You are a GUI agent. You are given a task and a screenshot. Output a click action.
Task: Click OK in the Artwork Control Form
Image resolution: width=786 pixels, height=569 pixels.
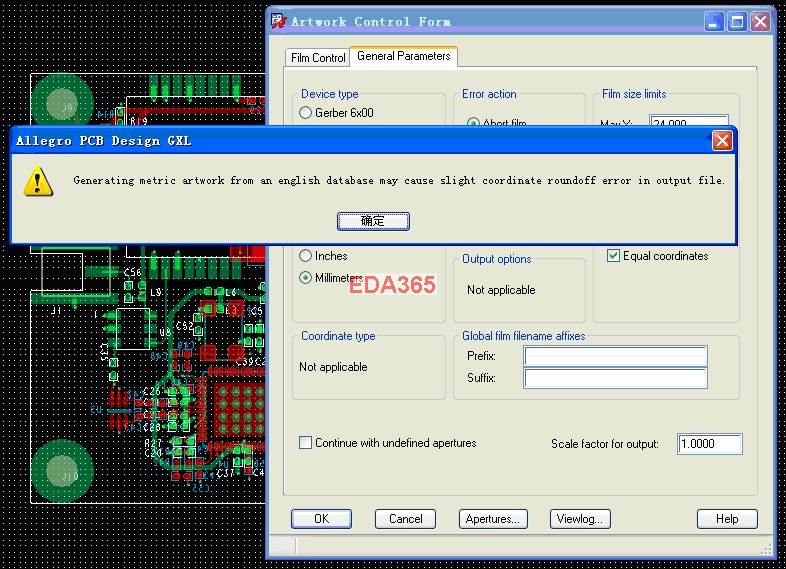[321, 519]
